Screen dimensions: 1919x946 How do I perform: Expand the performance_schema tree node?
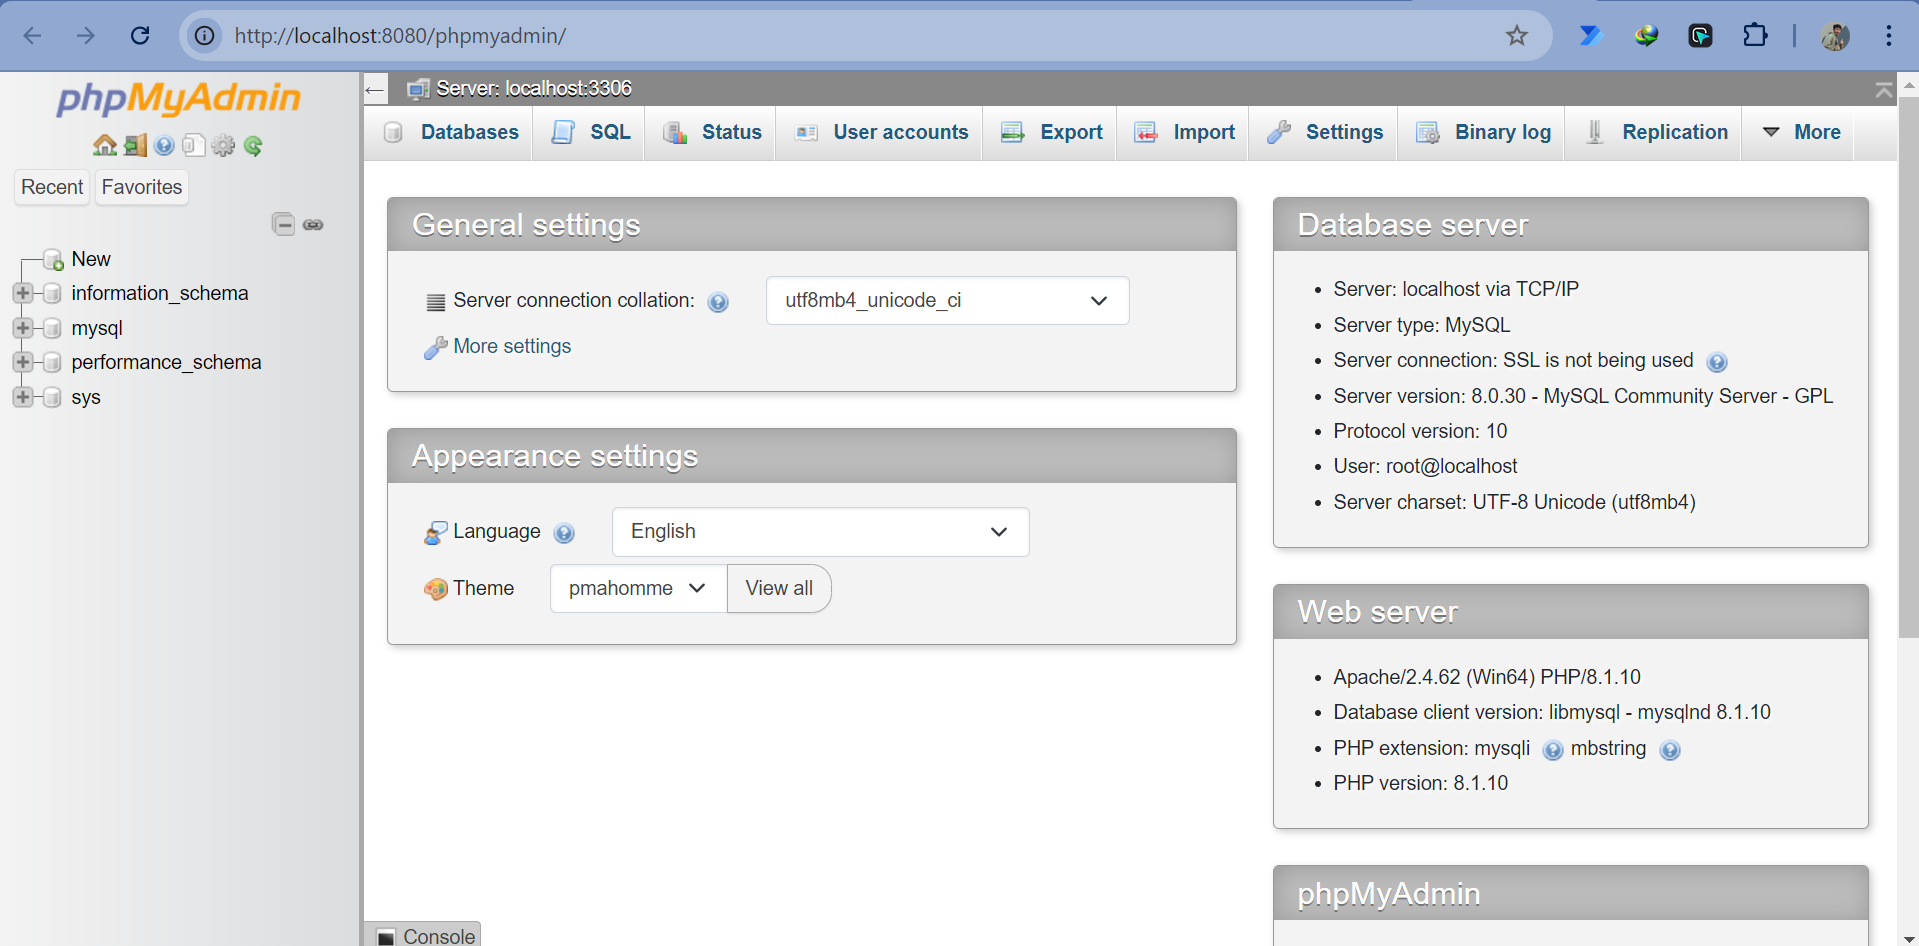click(23, 362)
